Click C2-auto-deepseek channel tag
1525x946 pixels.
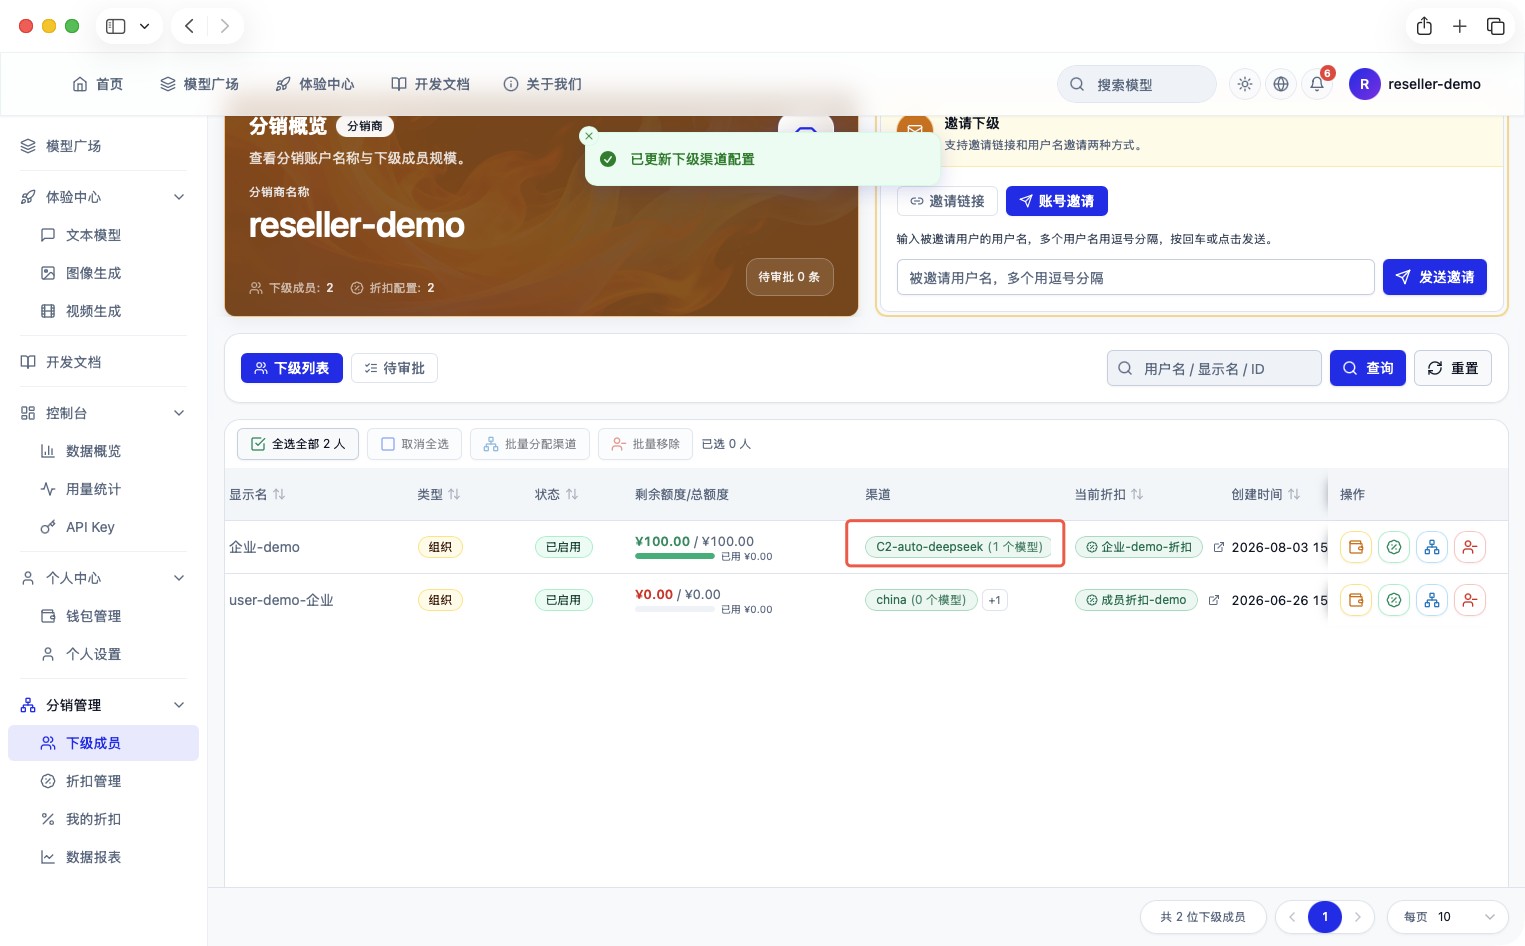tap(959, 547)
